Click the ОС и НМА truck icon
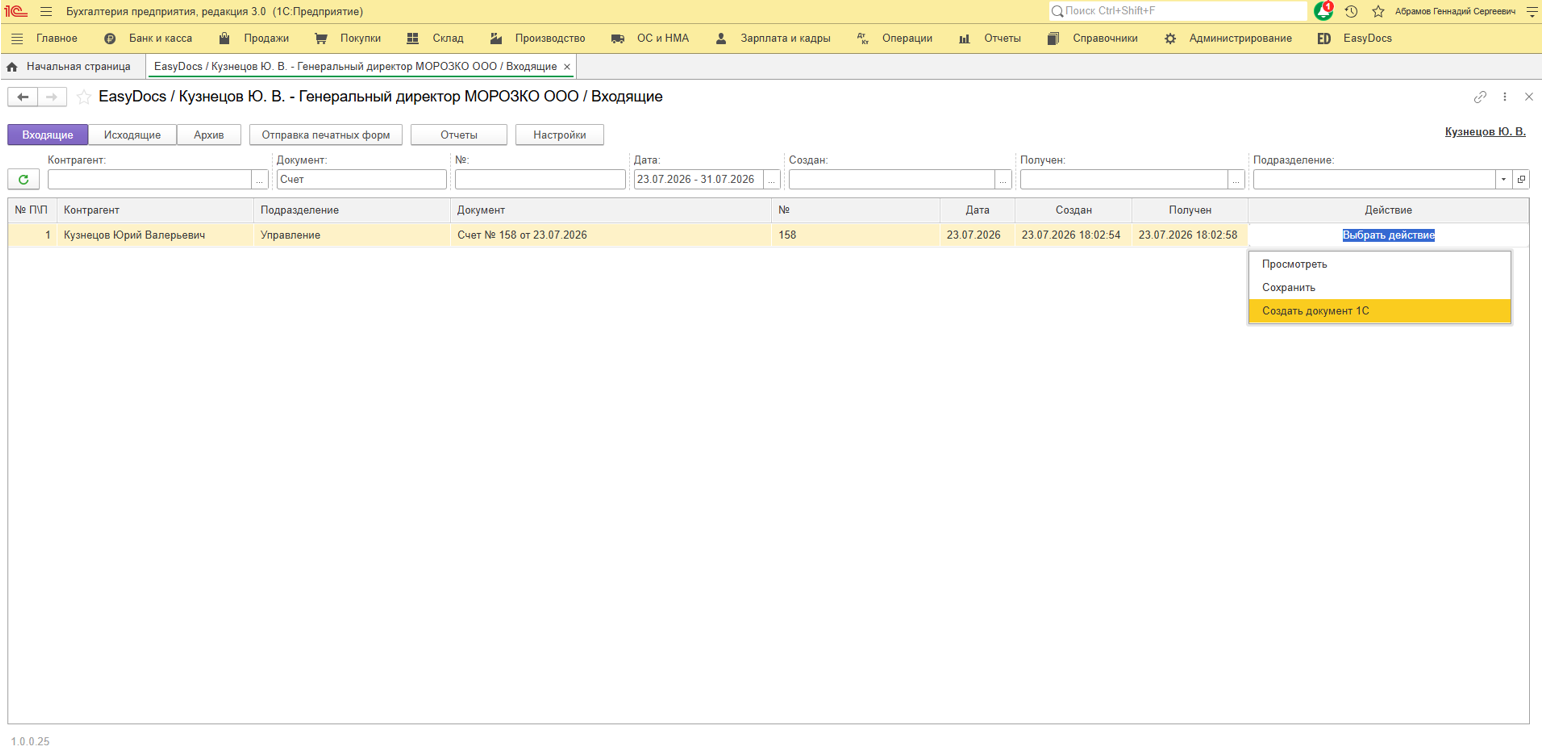This screenshot has width=1543, height=752. pyautogui.click(x=618, y=38)
